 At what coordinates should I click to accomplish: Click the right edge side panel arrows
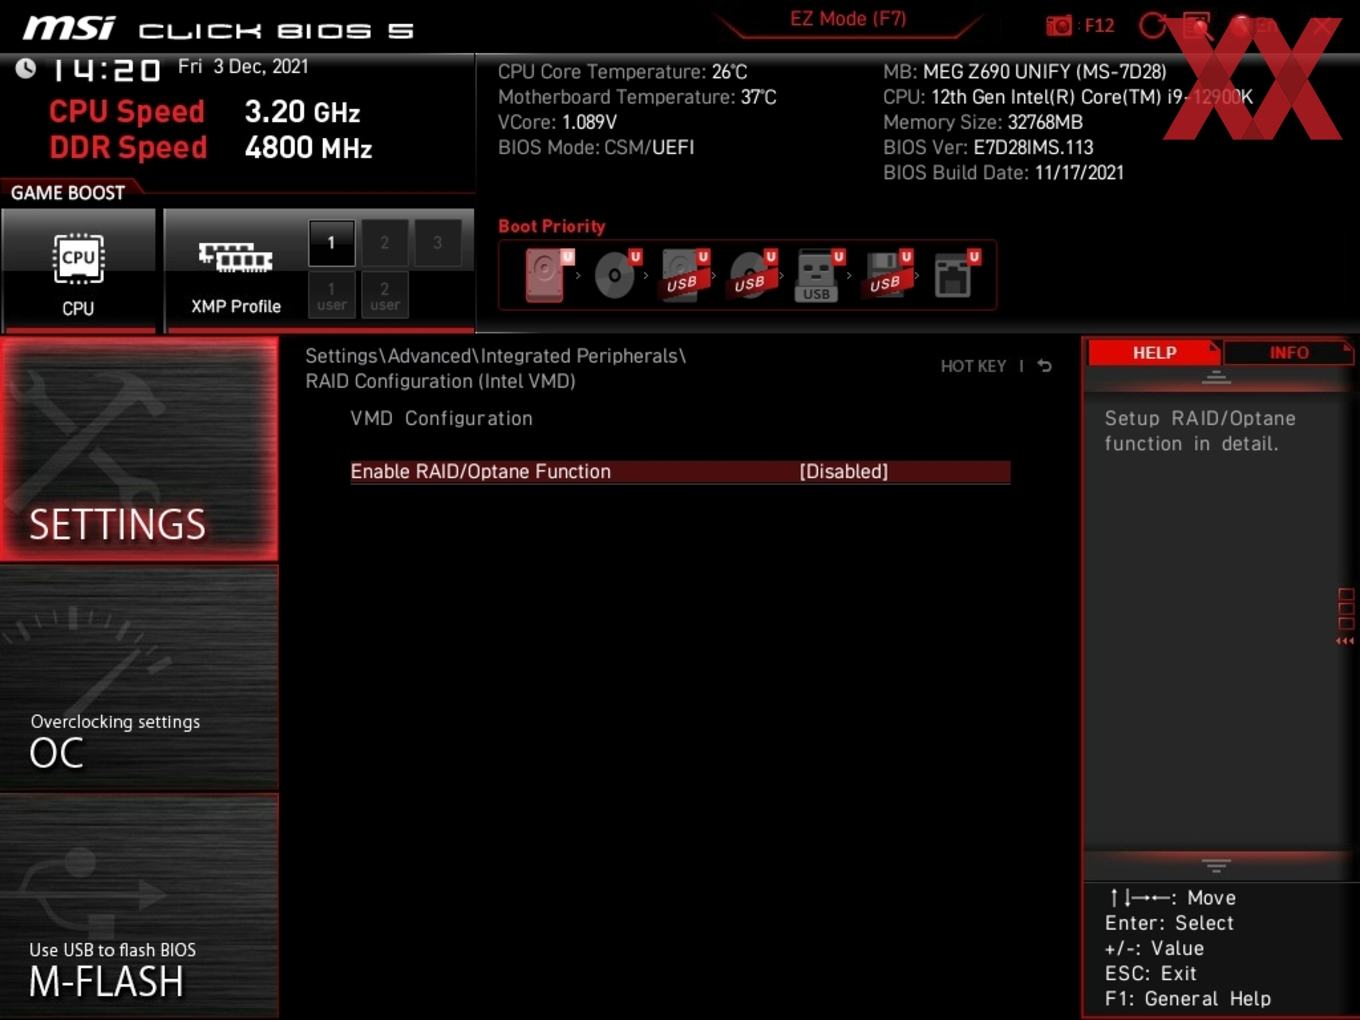(x=1346, y=617)
